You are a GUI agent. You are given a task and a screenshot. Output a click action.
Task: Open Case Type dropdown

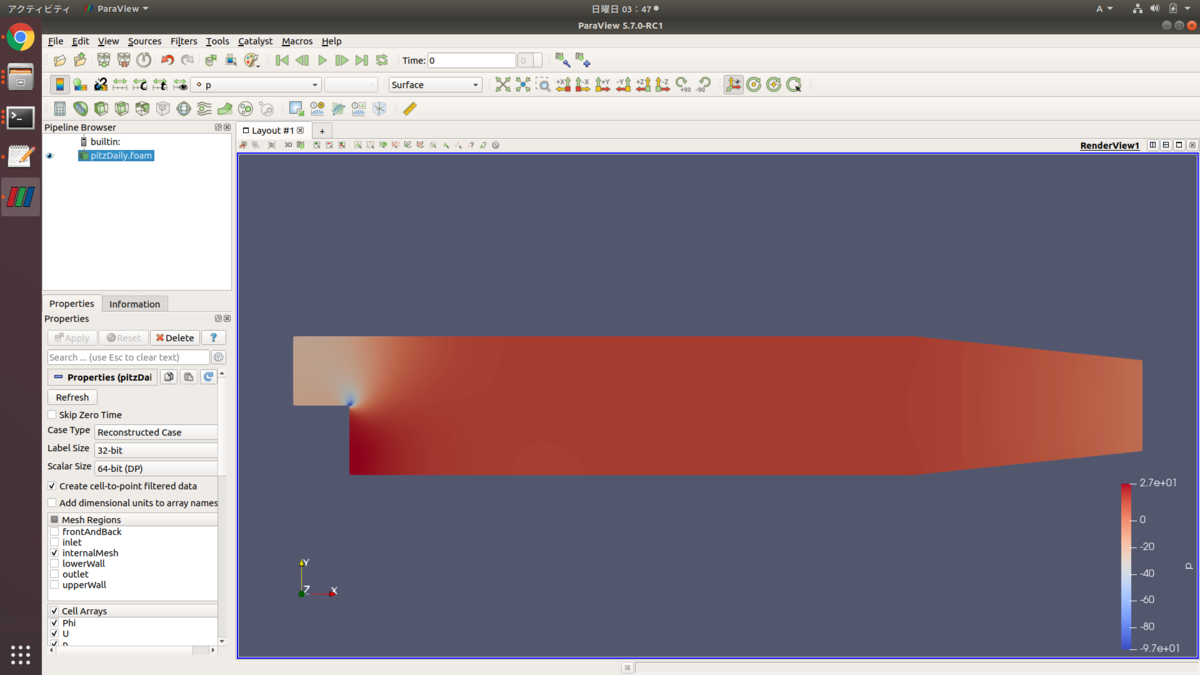tap(156, 432)
